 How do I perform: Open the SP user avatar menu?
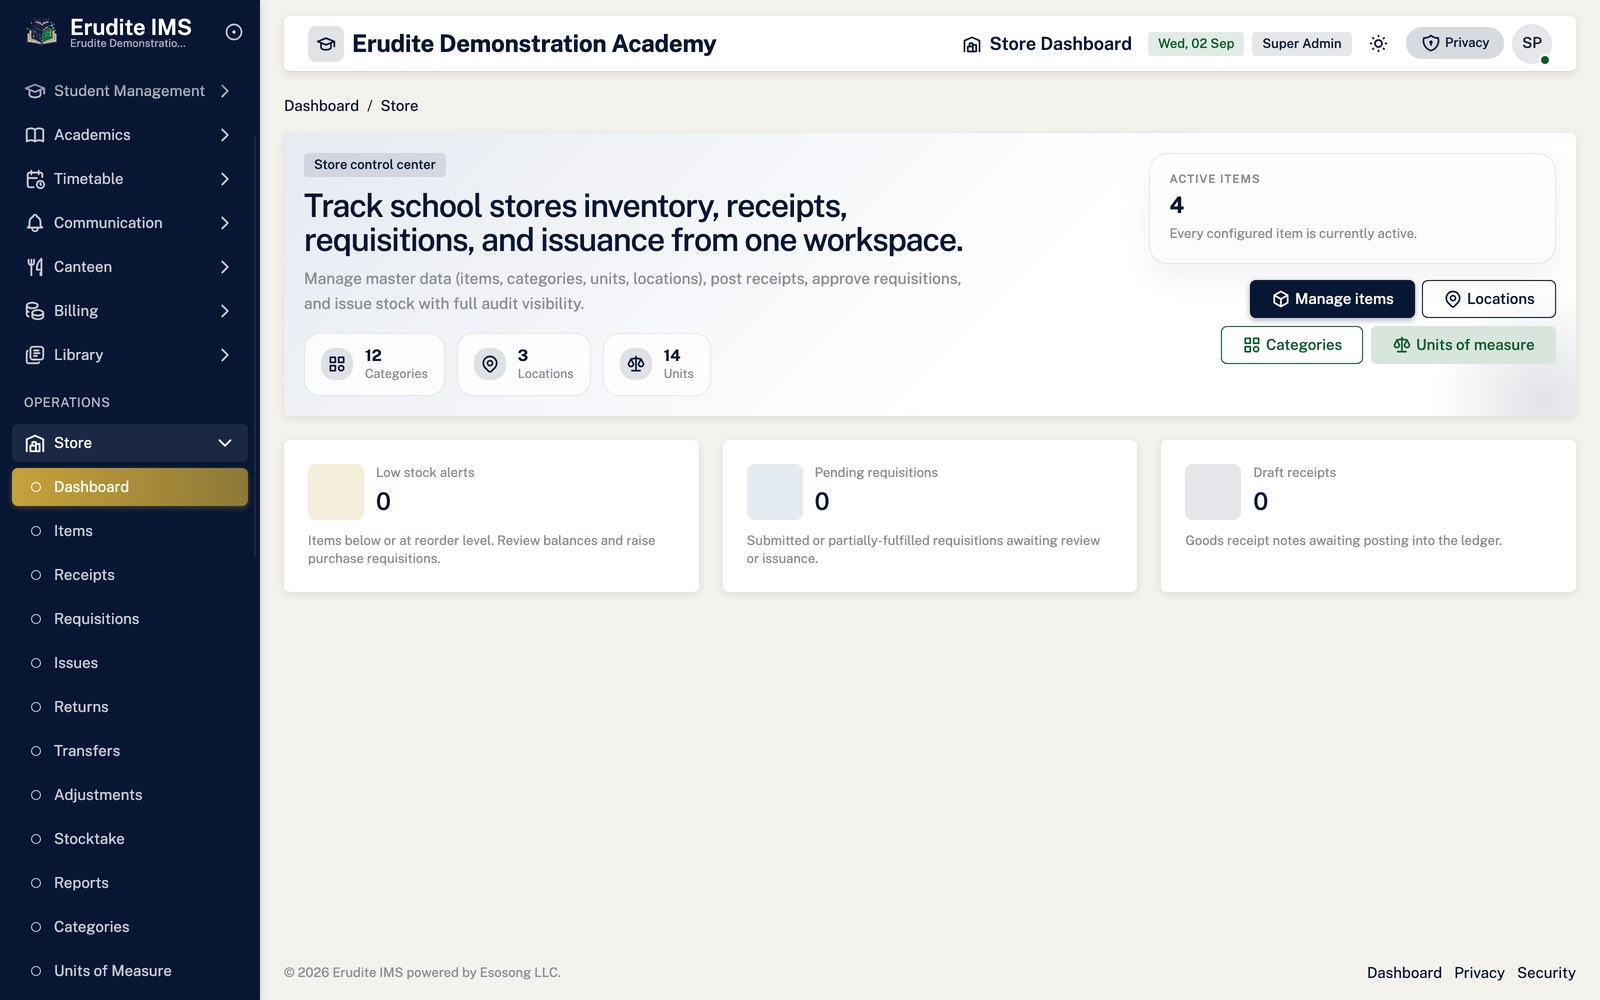pyautogui.click(x=1532, y=44)
